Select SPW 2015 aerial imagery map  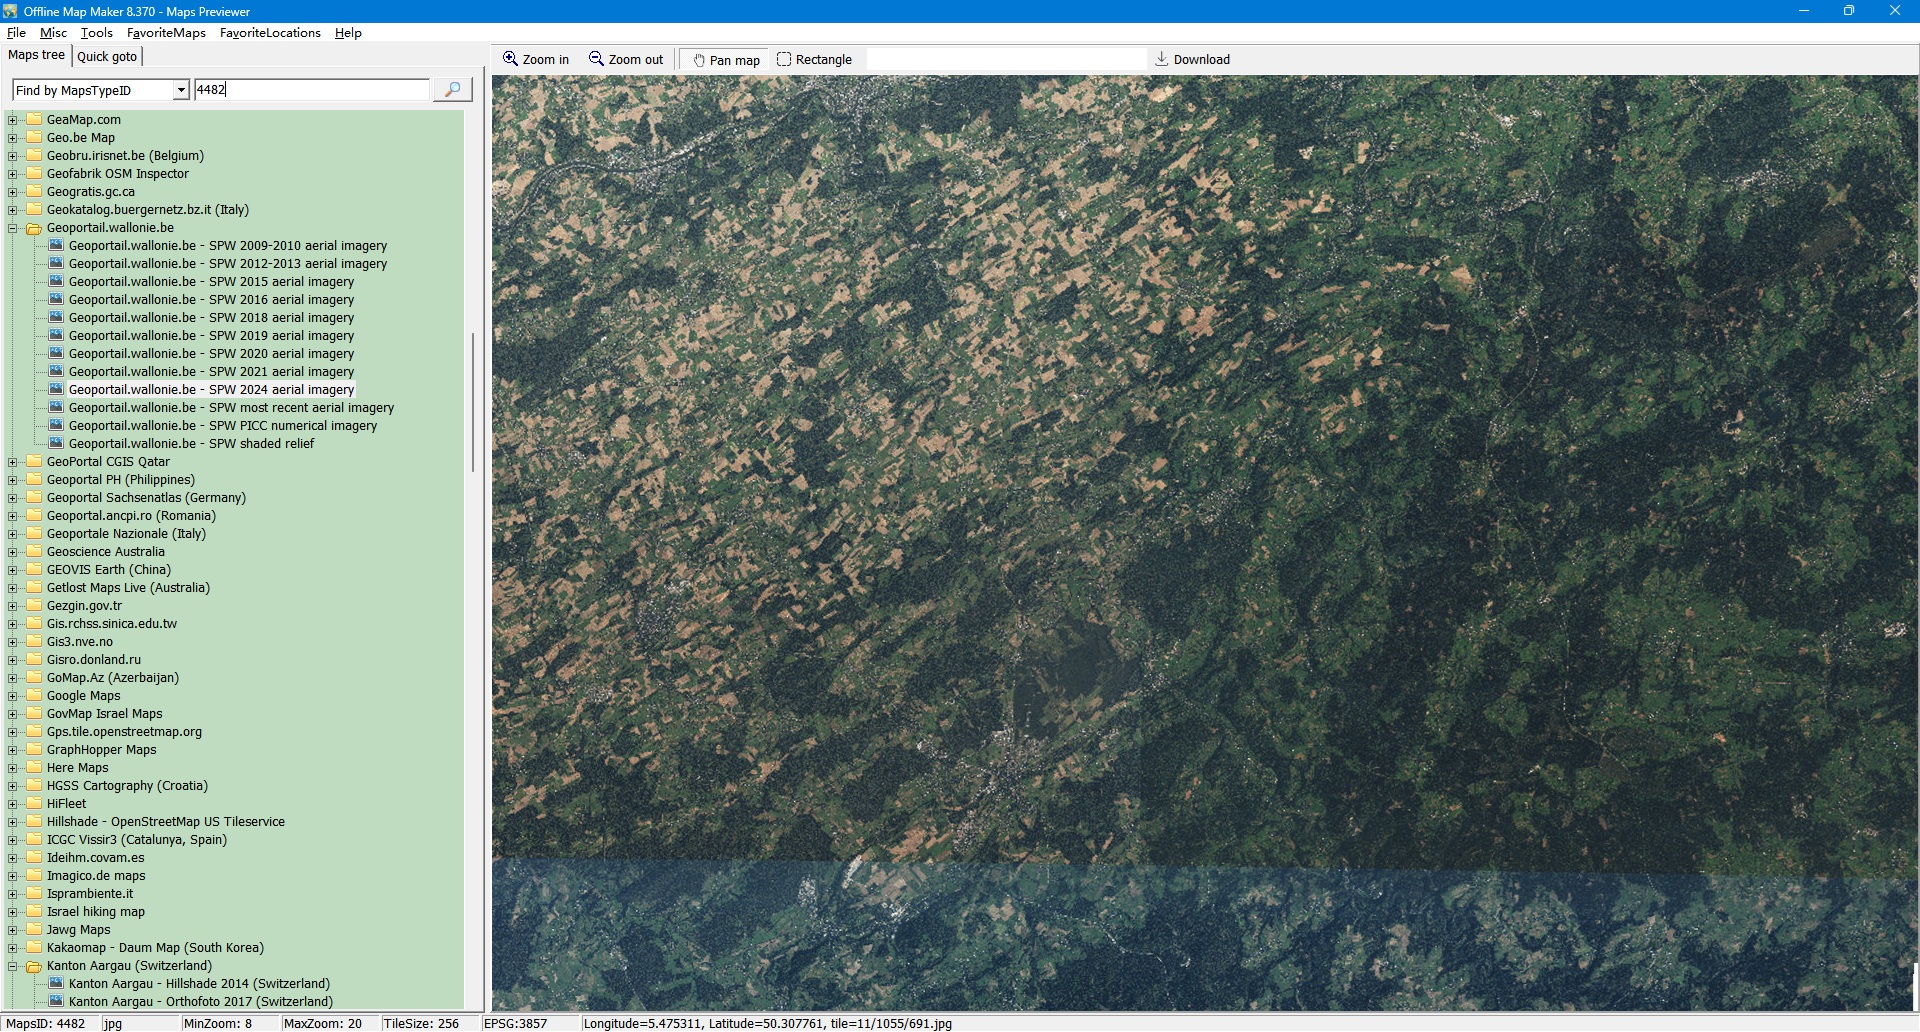211,282
